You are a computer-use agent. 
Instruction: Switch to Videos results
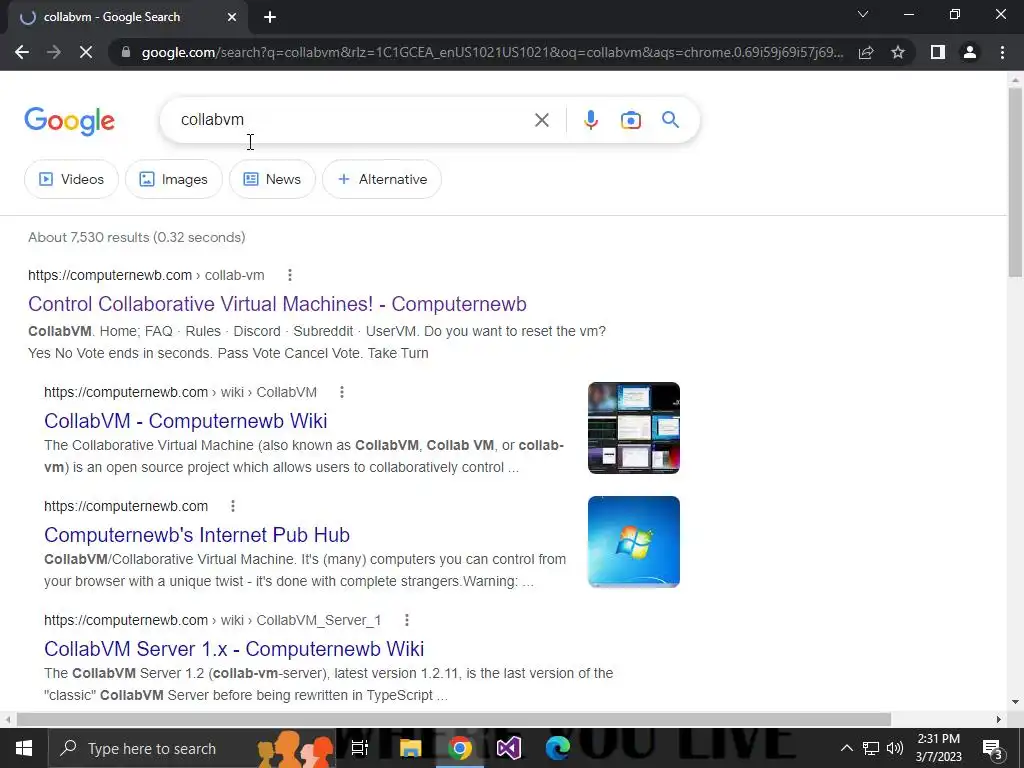coord(71,179)
